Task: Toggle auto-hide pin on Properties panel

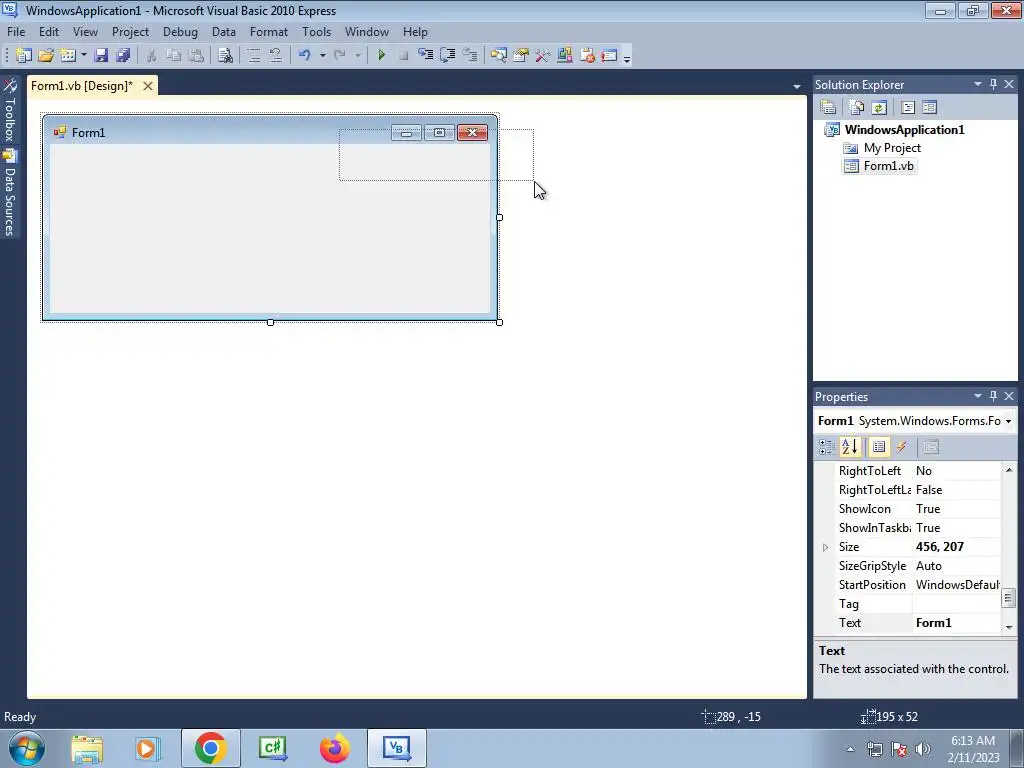Action: (993, 396)
